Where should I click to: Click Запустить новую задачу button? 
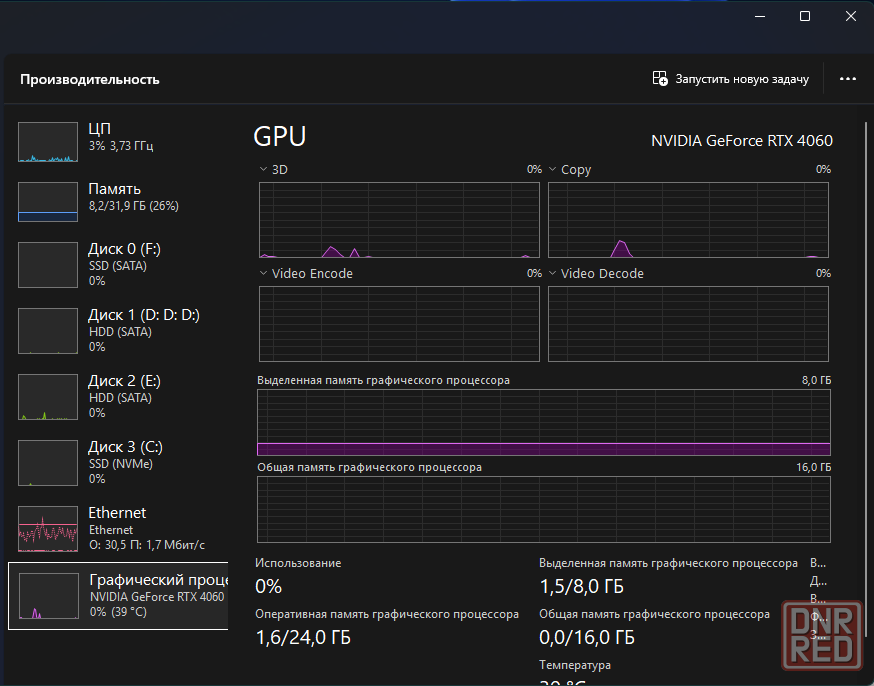[x=731, y=79]
